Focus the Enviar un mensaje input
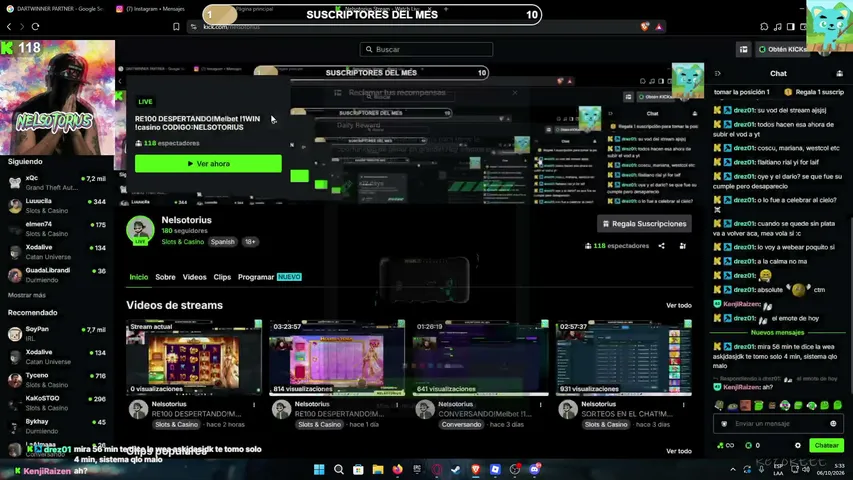The height and width of the screenshot is (480, 853). coord(778,423)
